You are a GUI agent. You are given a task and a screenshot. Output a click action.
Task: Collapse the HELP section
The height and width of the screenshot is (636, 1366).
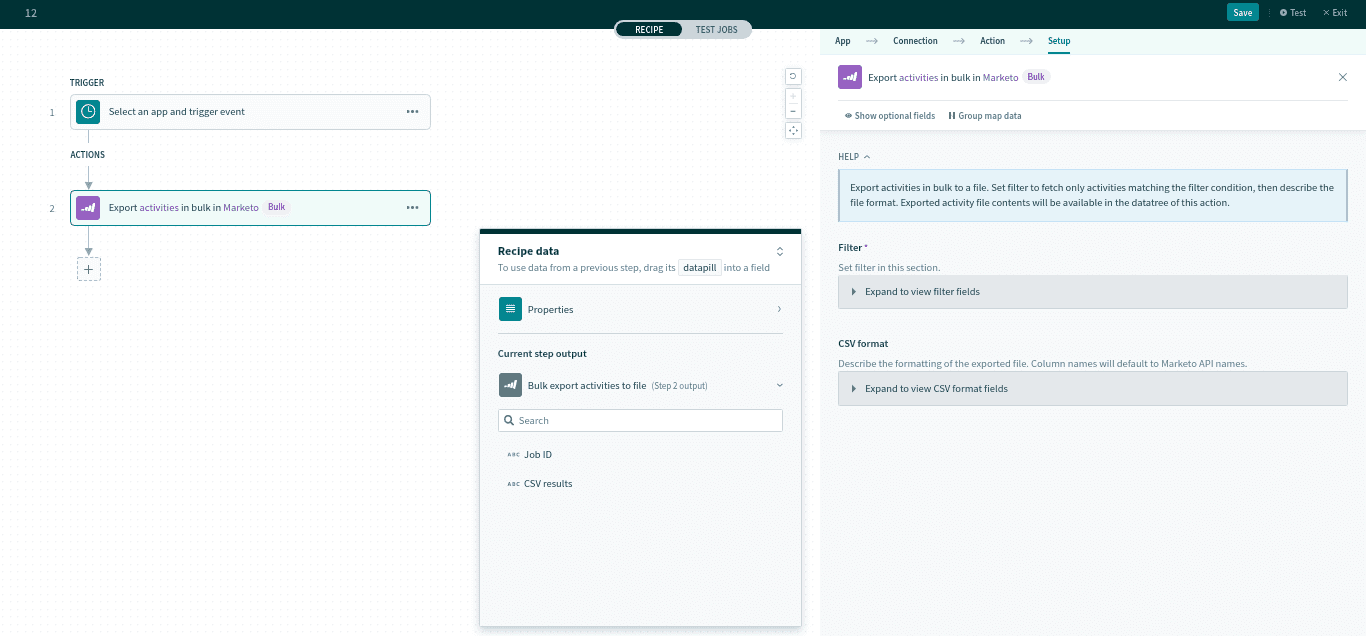854,157
